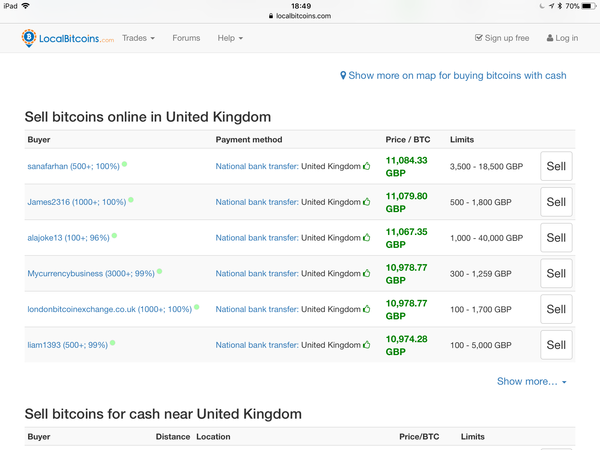Click limits 1,000 - 40,000 GBP
This screenshot has width=600, height=450.
coord(486,238)
